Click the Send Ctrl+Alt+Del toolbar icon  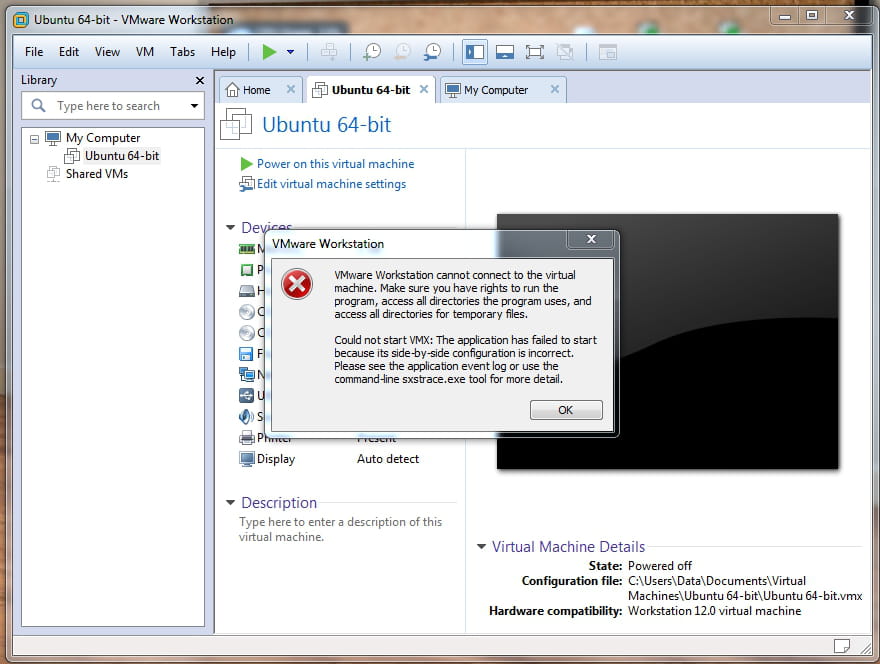pyautogui.click(x=329, y=52)
